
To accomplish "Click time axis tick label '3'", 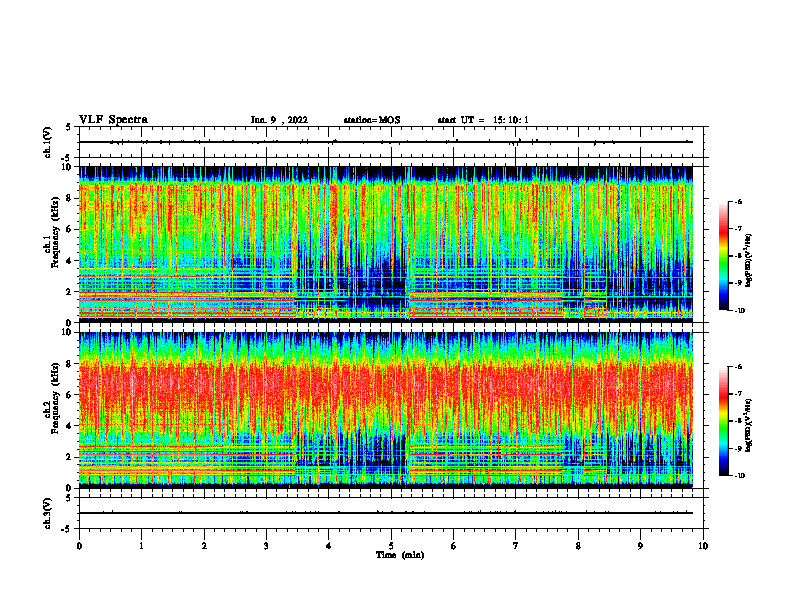I will (x=266, y=546).
